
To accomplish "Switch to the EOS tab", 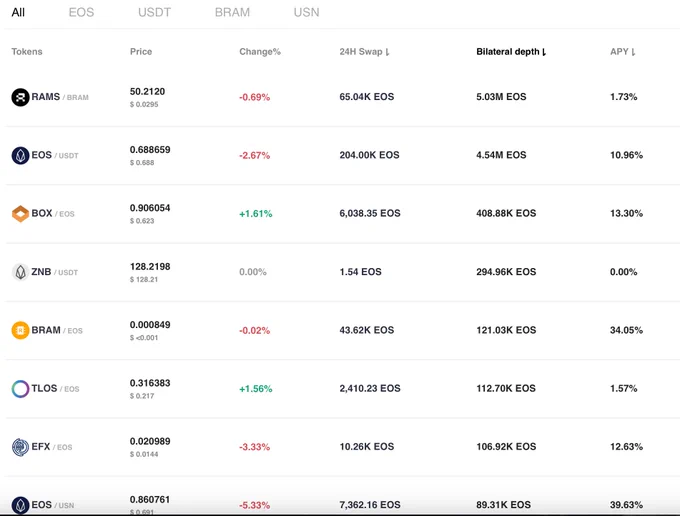I will (81, 12).
